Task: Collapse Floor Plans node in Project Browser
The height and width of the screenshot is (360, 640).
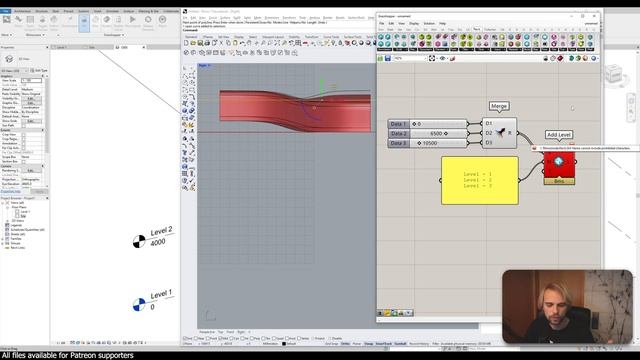Action: point(7,207)
